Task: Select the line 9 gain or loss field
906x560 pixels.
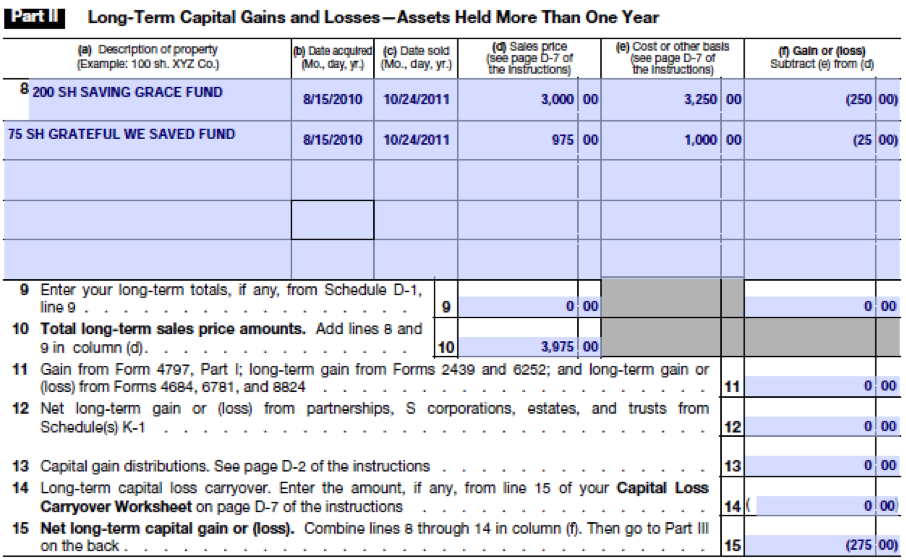Action: 822,306
